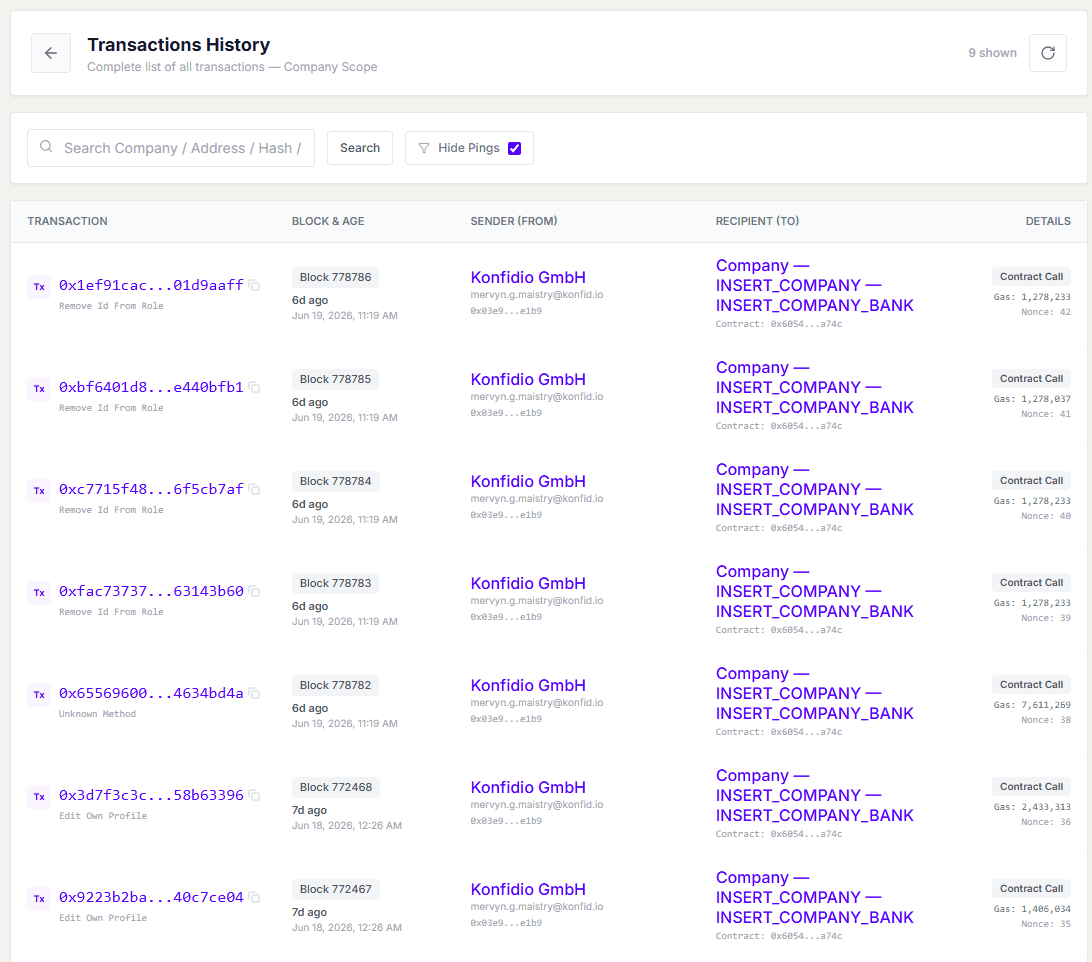Open Konfidio GmbH sender in Block 778786 row
1092x962 pixels.
(x=528, y=277)
